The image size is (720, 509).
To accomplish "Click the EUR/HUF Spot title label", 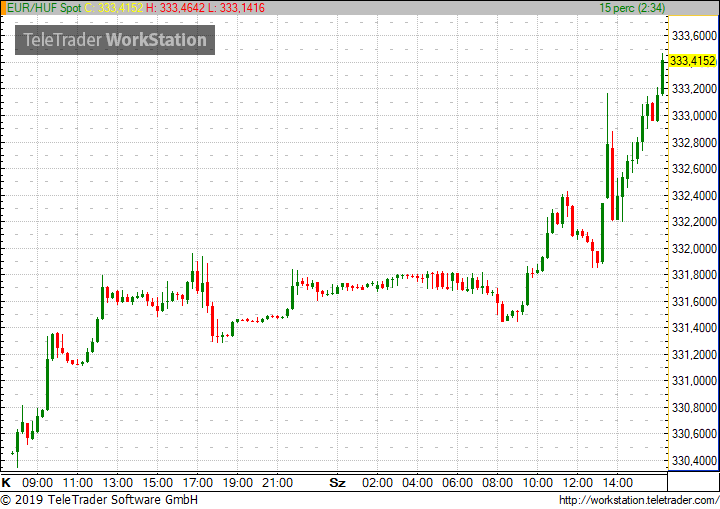I will (44, 8).
